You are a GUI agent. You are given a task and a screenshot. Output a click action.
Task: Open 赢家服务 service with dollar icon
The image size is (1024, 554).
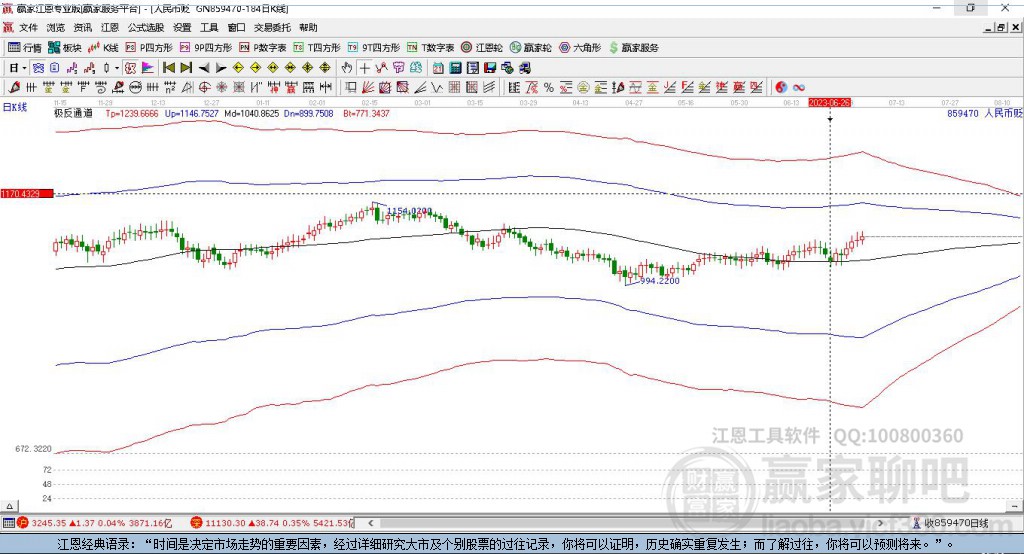[633, 48]
